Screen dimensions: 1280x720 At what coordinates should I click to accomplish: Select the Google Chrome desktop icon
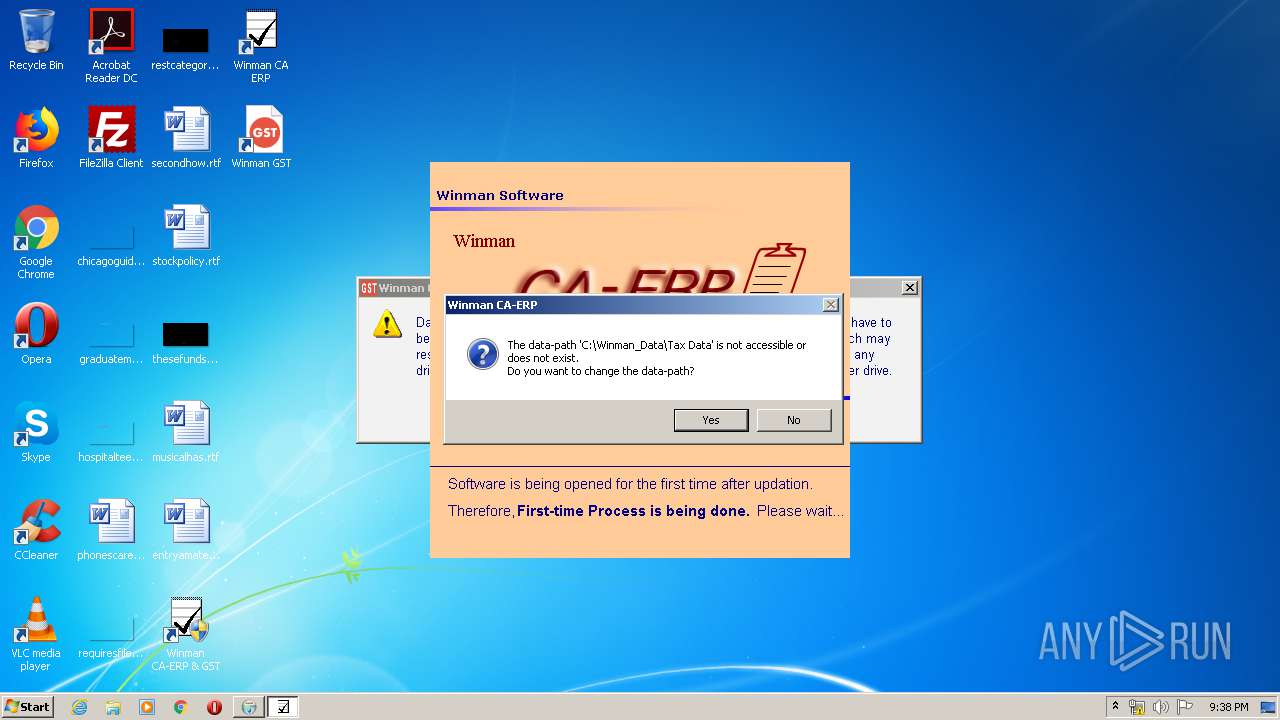[x=36, y=242]
